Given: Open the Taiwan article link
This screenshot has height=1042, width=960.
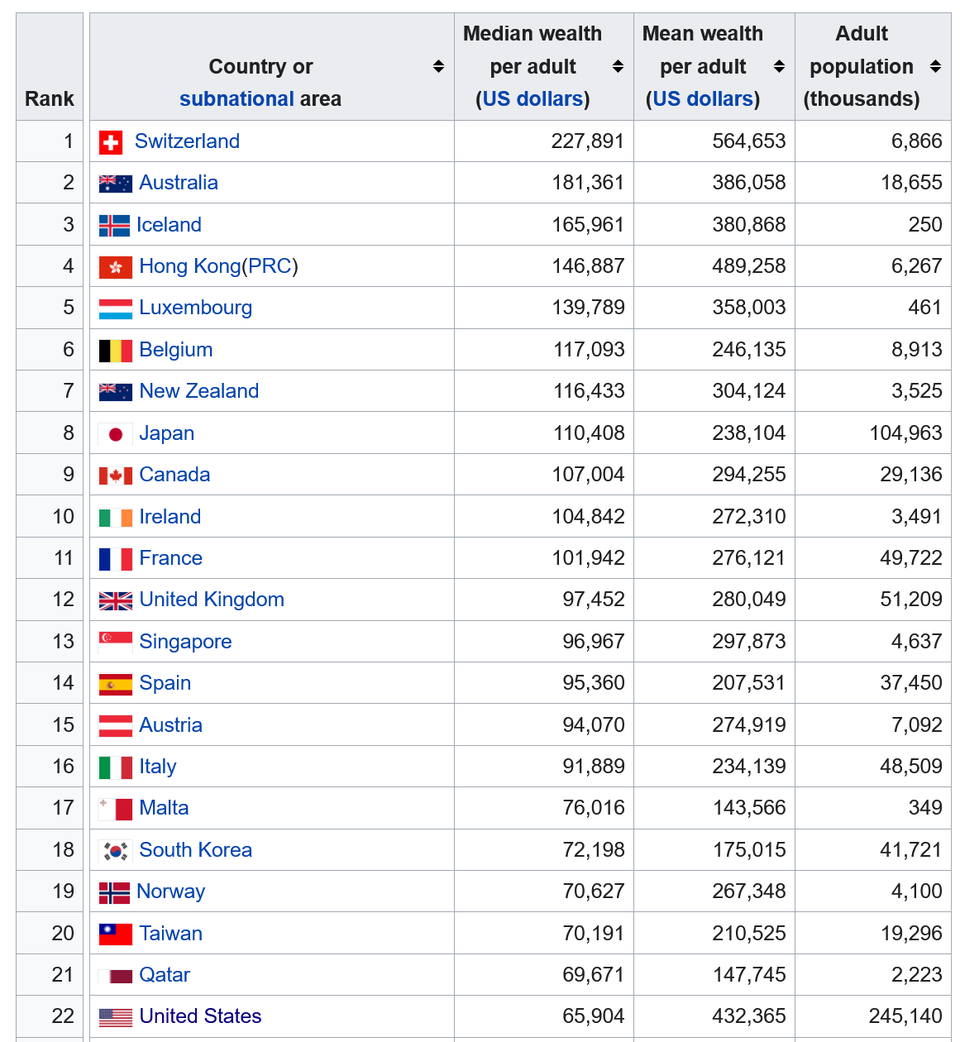Looking at the screenshot, I should 171,933.
